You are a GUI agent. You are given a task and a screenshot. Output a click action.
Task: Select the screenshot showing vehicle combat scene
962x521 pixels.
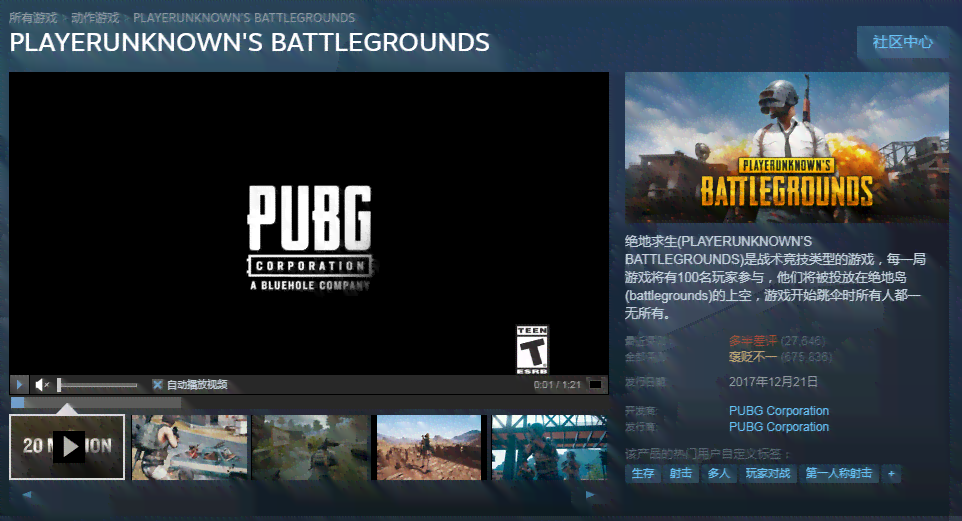coord(190,447)
